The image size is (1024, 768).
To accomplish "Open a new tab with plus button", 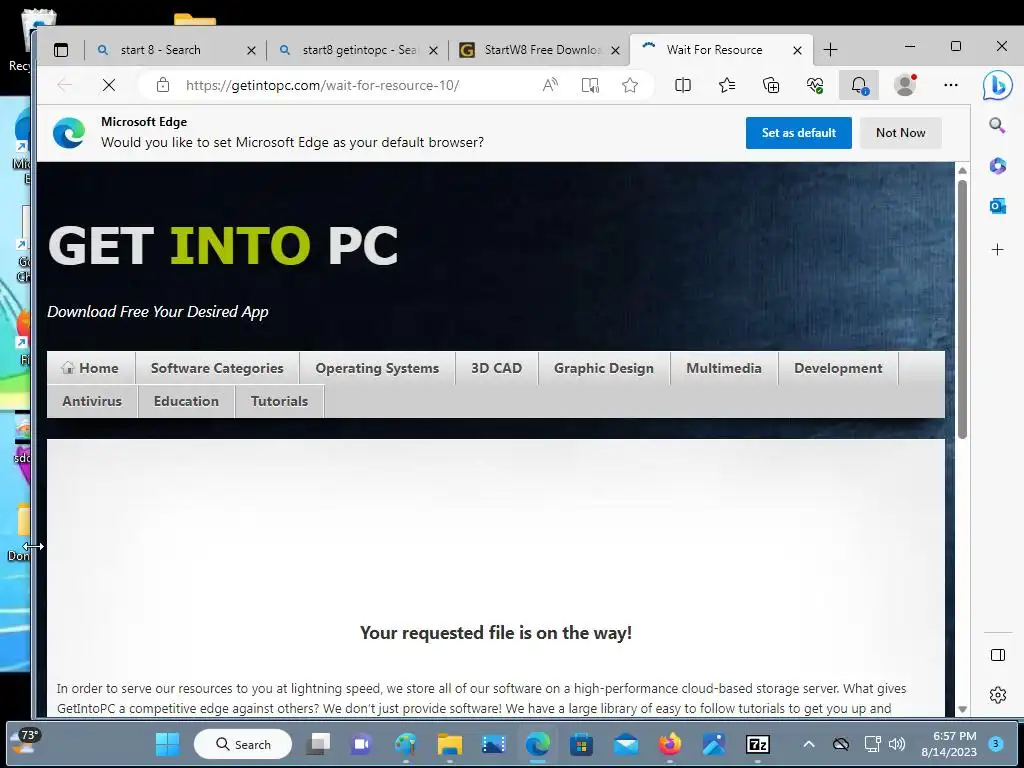I will (830, 50).
